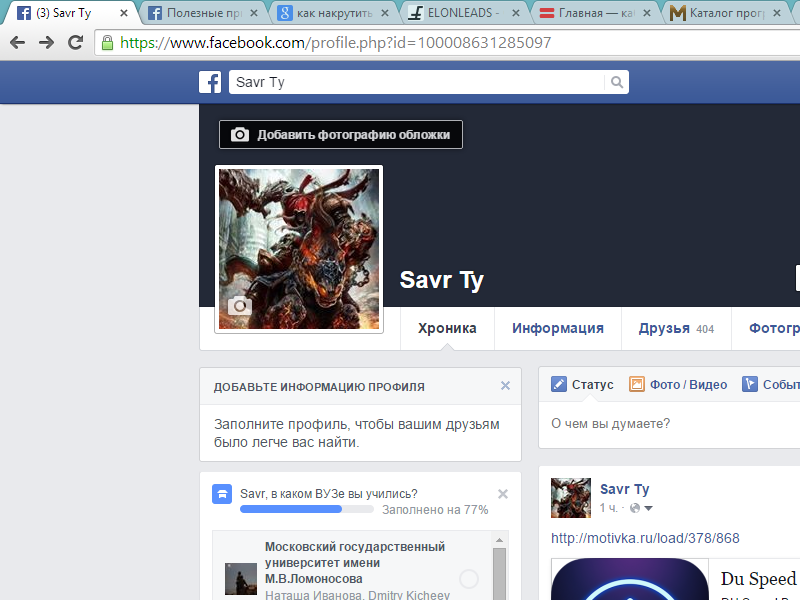800x600 pixels.
Task: Open motivka.ru link in post
Action: (645, 538)
